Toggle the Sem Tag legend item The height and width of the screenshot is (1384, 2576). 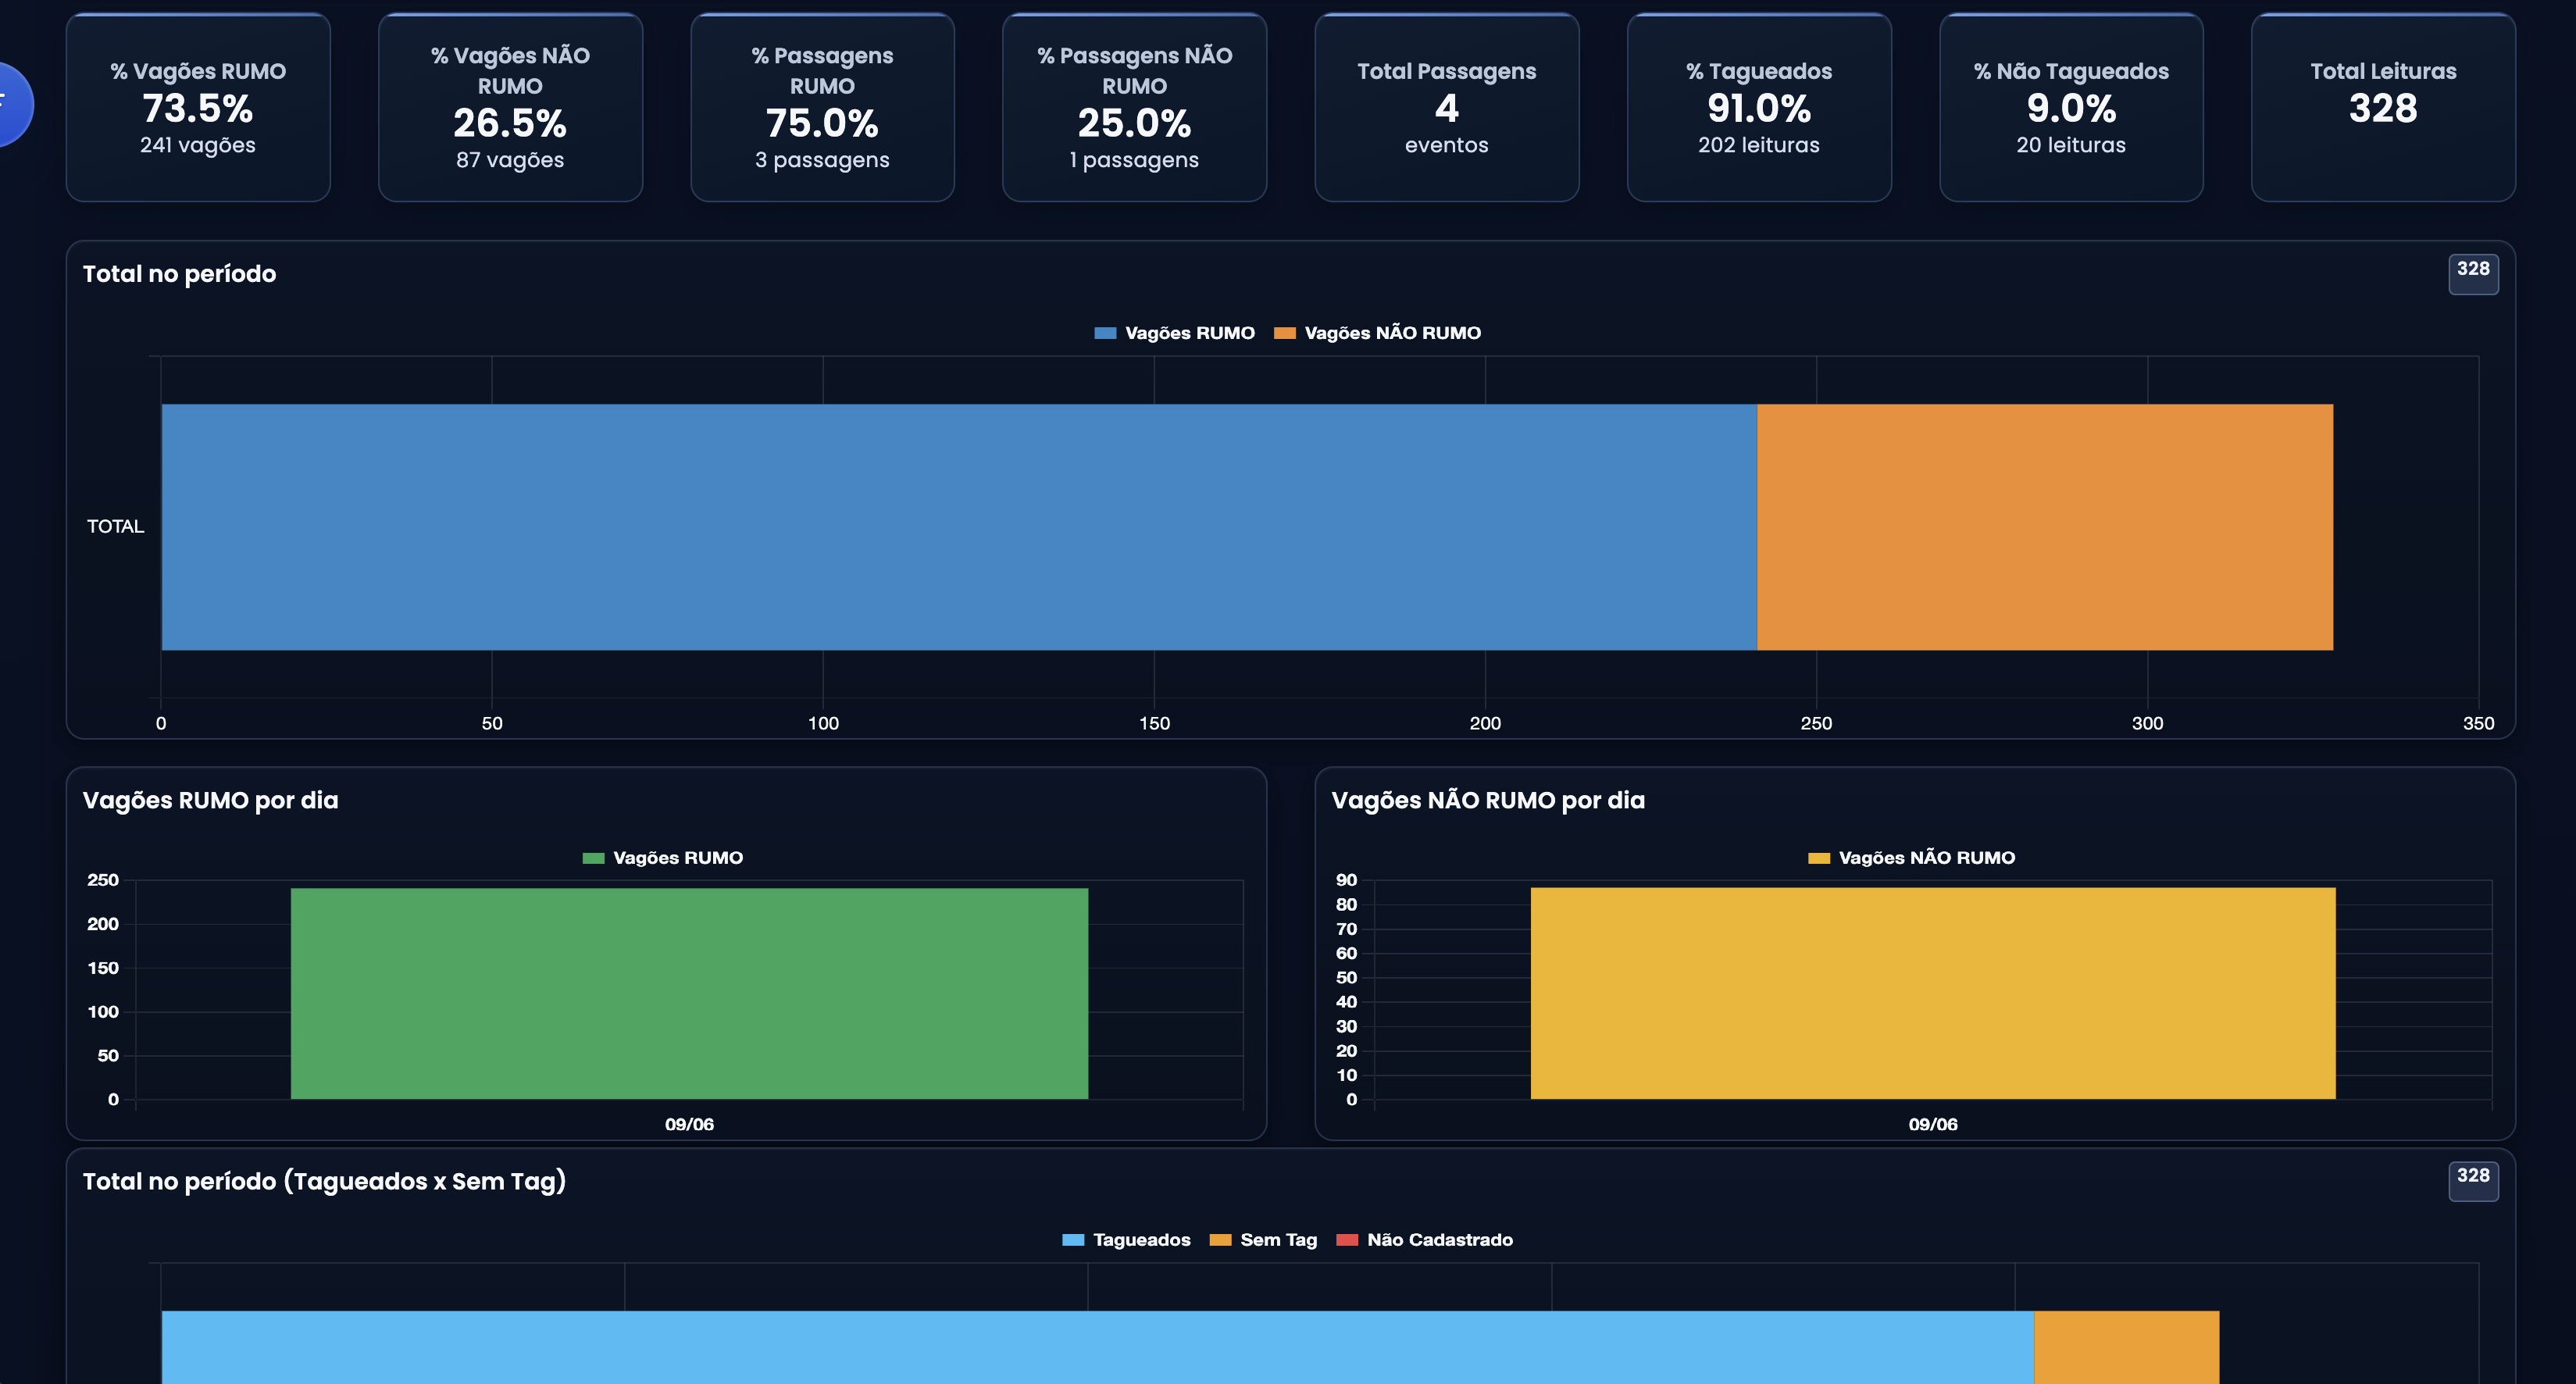[1263, 1240]
